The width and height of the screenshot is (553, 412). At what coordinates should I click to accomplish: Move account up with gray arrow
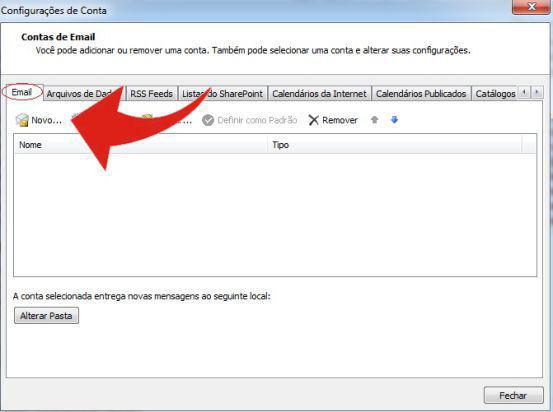(x=375, y=120)
